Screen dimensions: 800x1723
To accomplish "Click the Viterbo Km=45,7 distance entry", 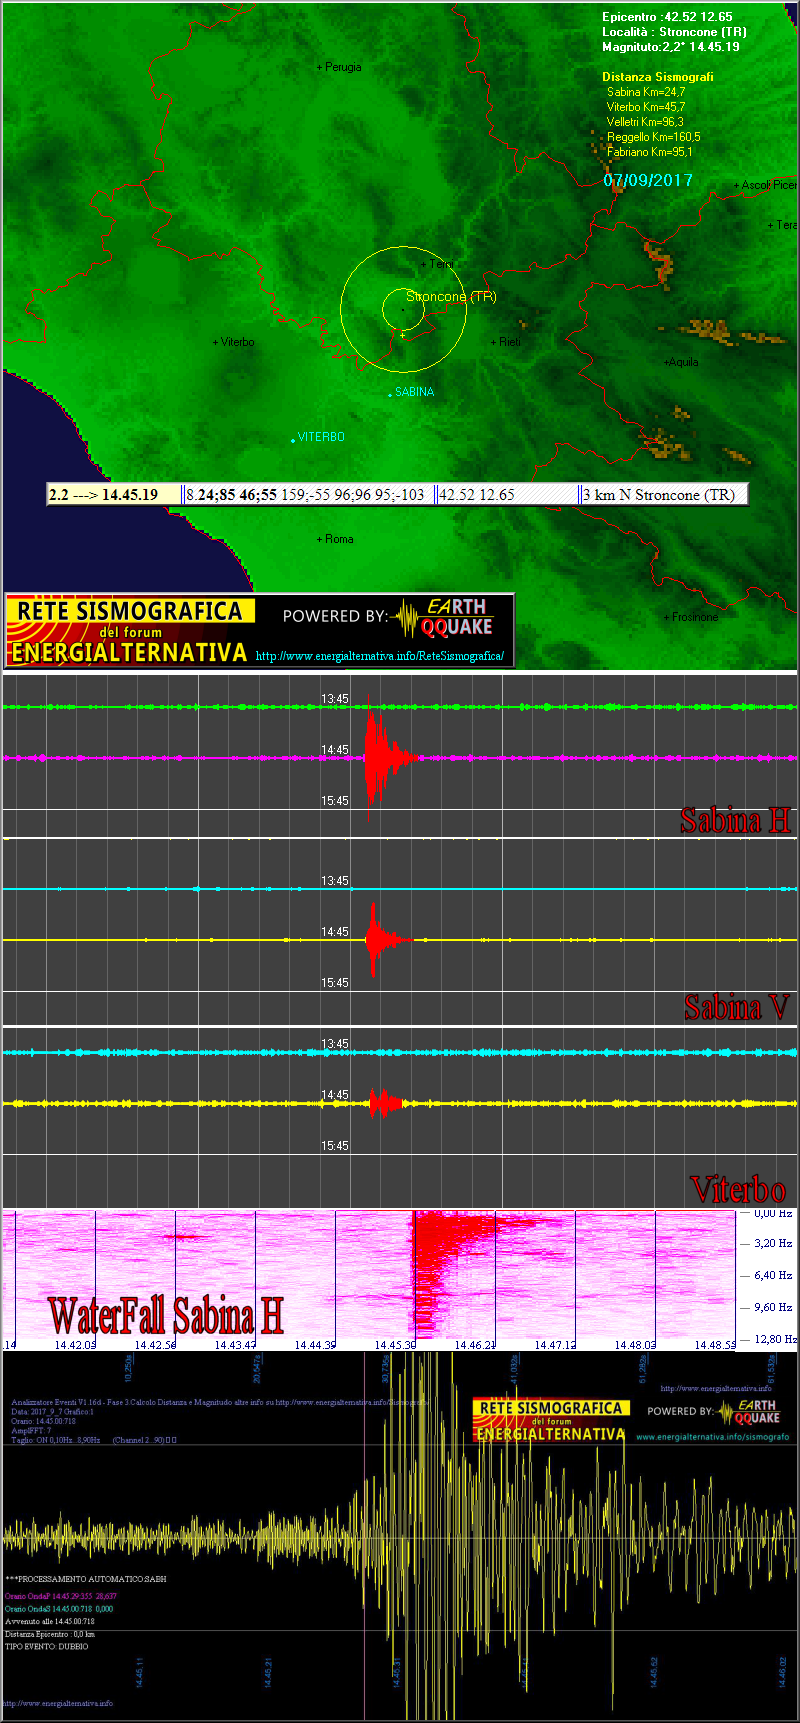I will [x=646, y=107].
